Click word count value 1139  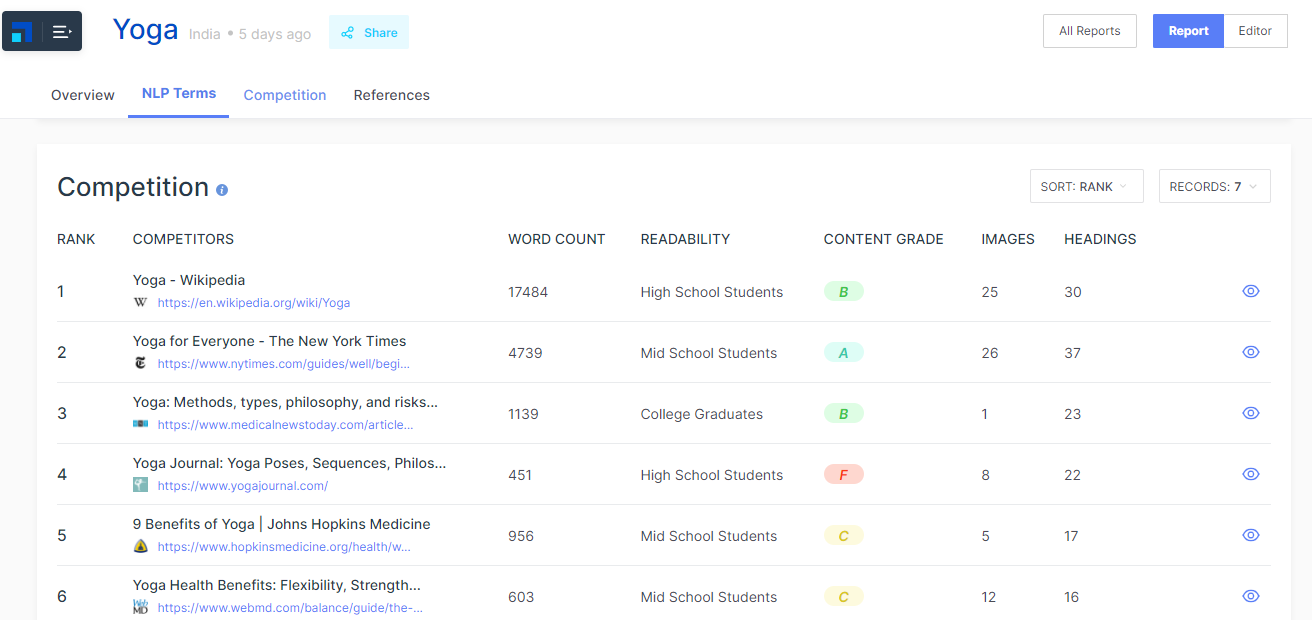pos(524,414)
